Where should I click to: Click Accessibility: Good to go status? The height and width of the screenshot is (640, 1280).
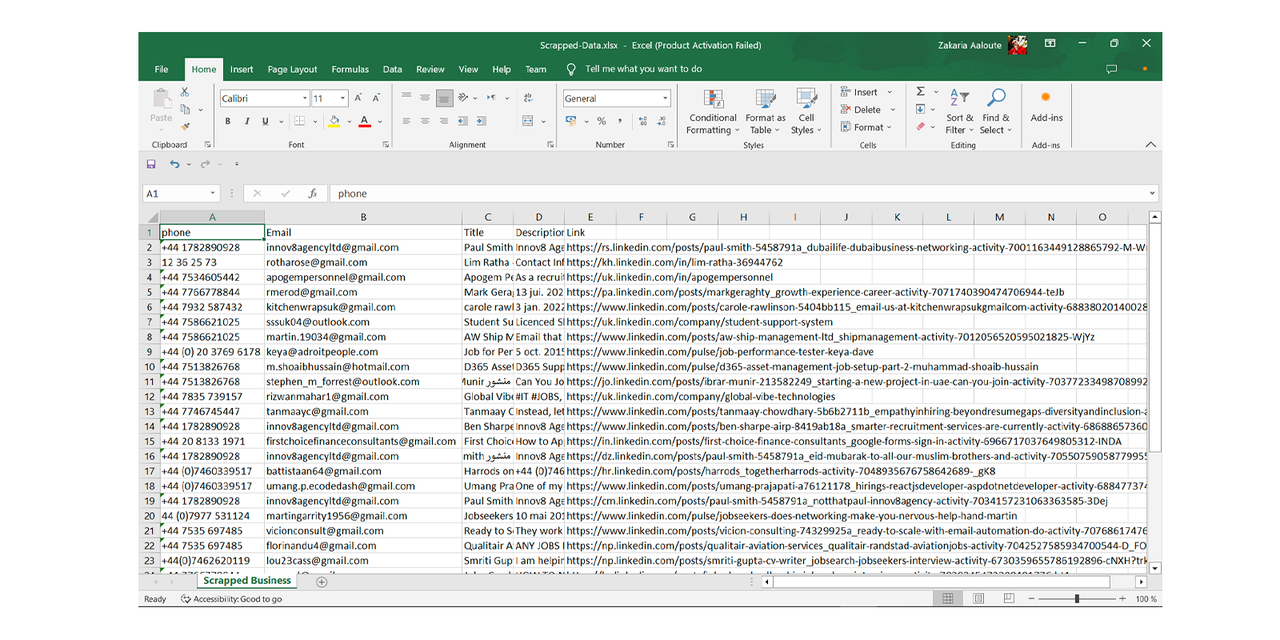pos(231,599)
